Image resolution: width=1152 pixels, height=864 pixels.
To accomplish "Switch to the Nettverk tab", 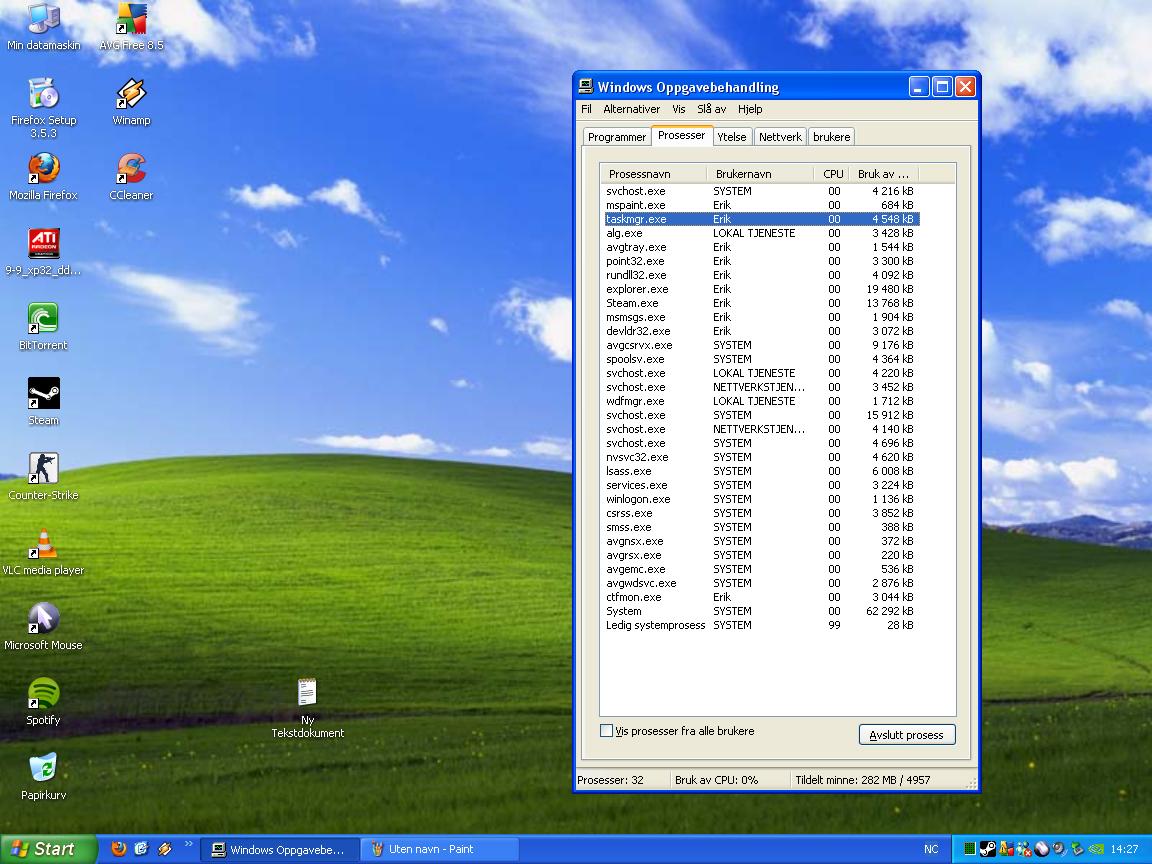I will (780, 137).
